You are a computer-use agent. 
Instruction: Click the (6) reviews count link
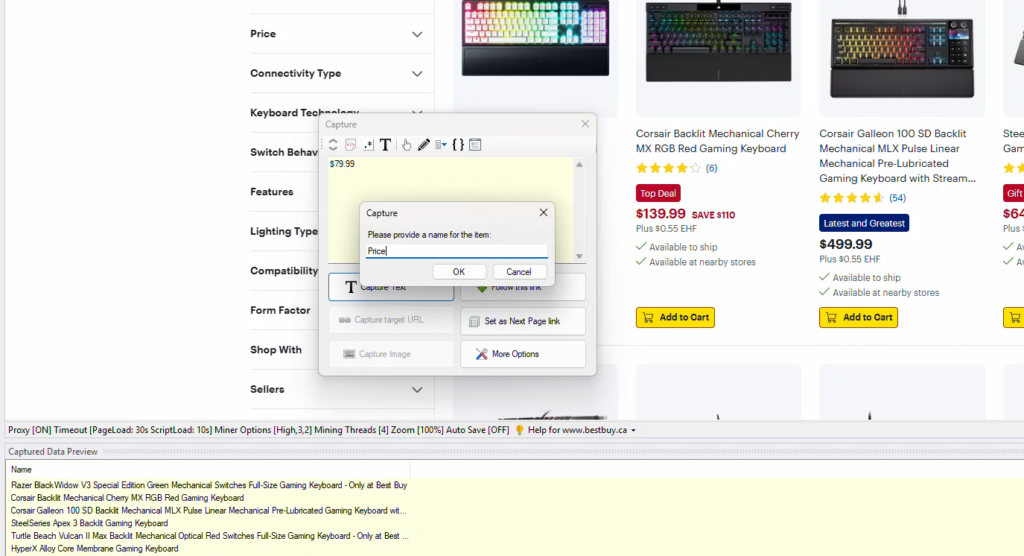(x=711, y=169)
